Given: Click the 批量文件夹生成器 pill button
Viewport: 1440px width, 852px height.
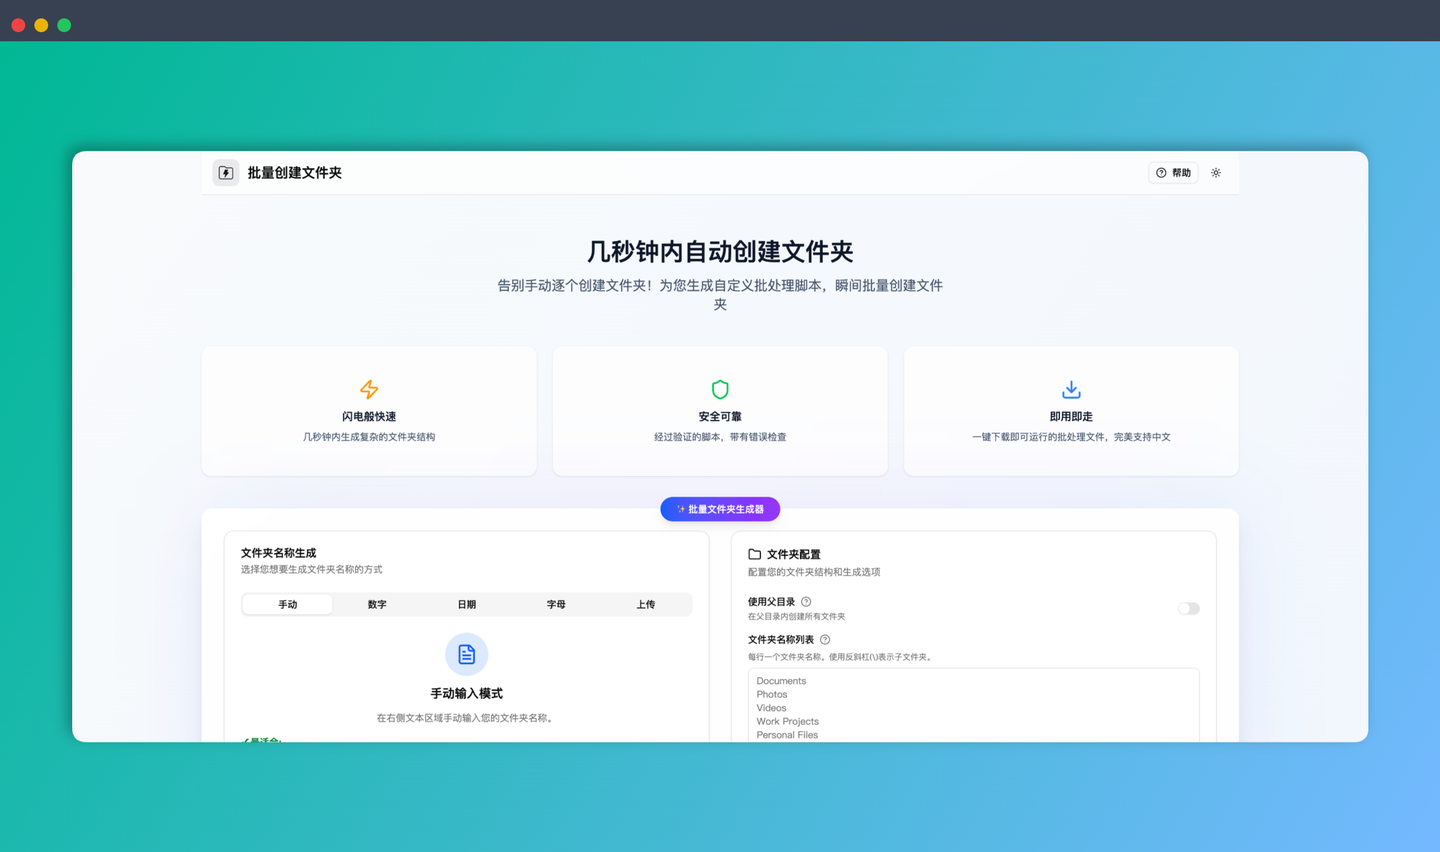Looking at the screenshot, I should coord(720,509).
